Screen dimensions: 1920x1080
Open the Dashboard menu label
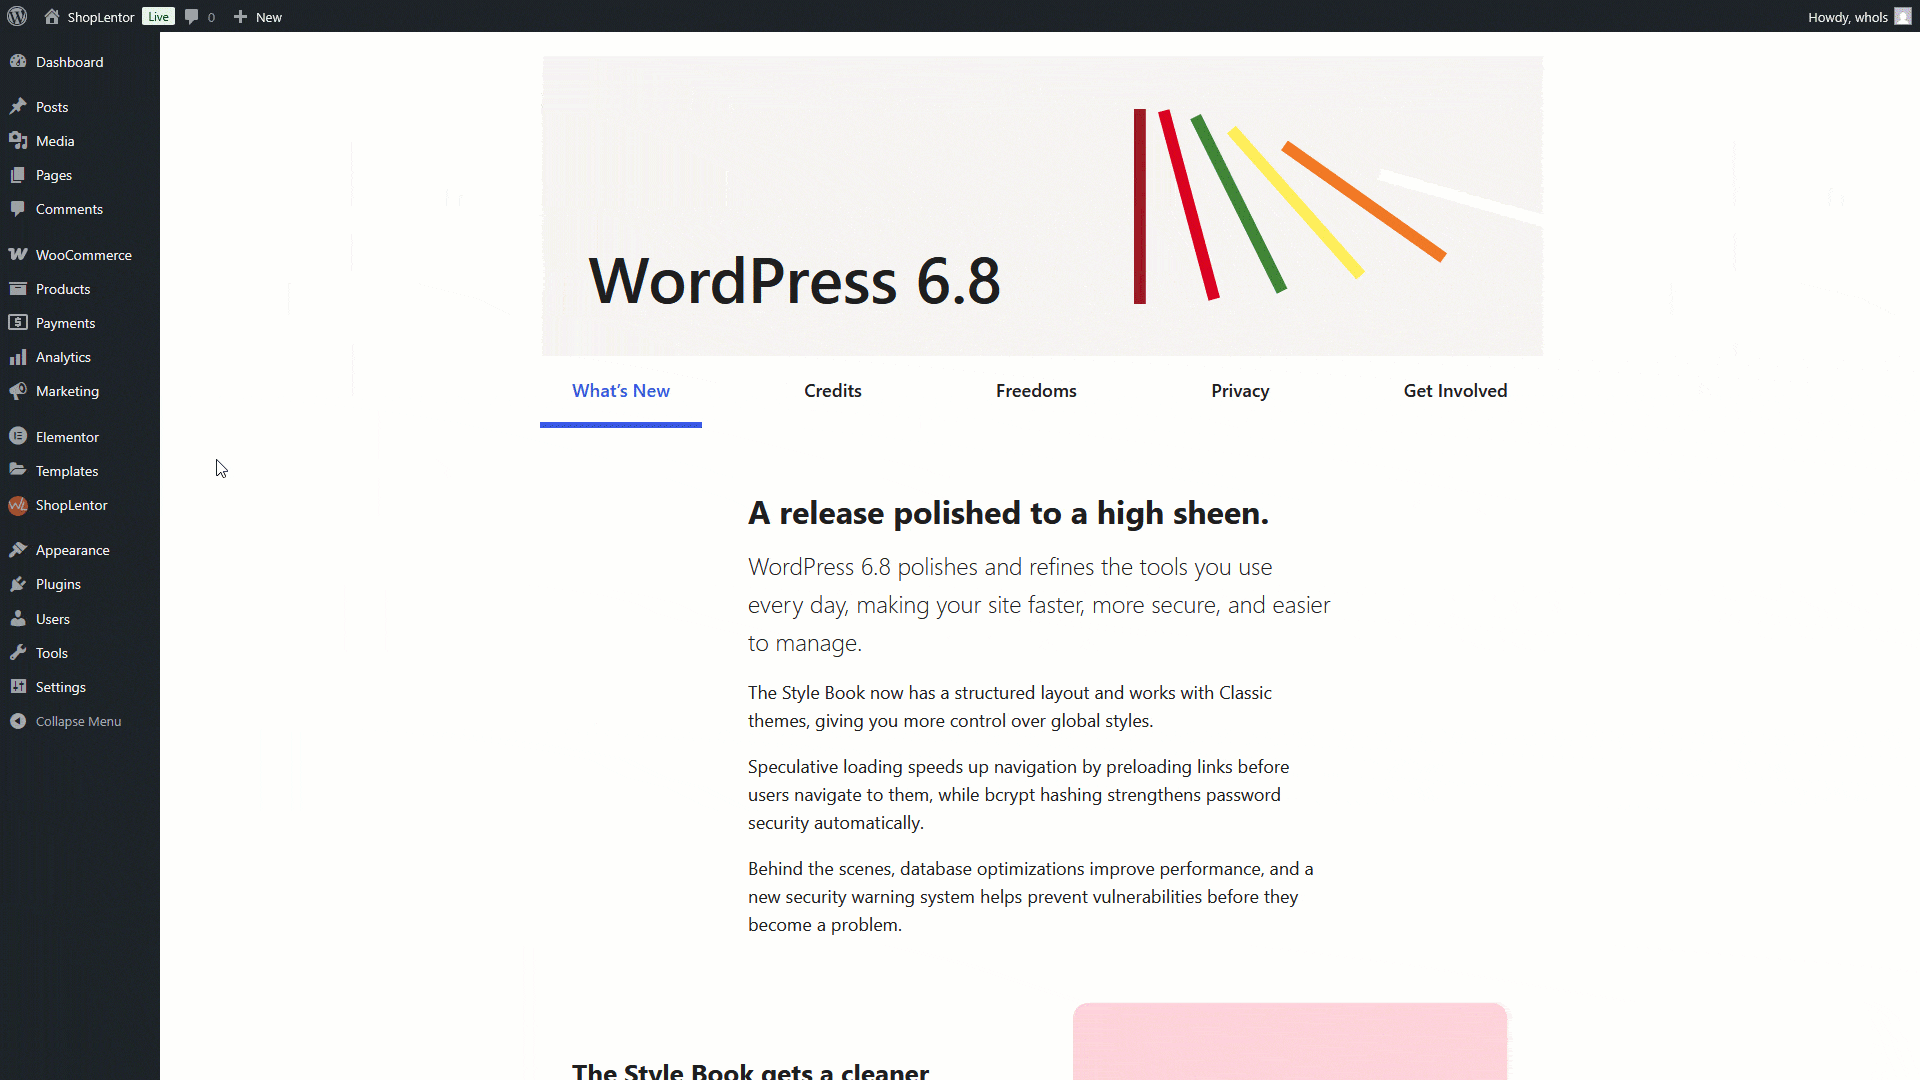tap(70, 62)
